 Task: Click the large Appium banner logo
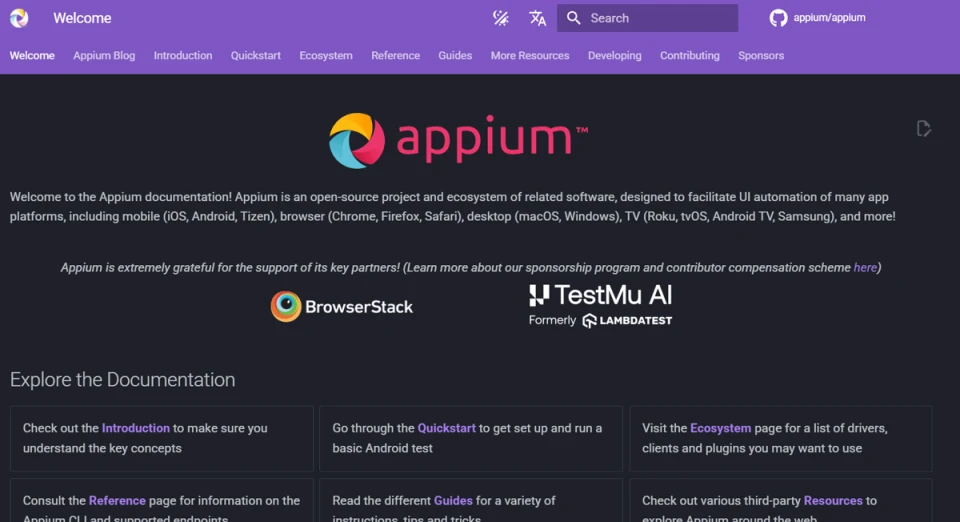tap(458, 140)
